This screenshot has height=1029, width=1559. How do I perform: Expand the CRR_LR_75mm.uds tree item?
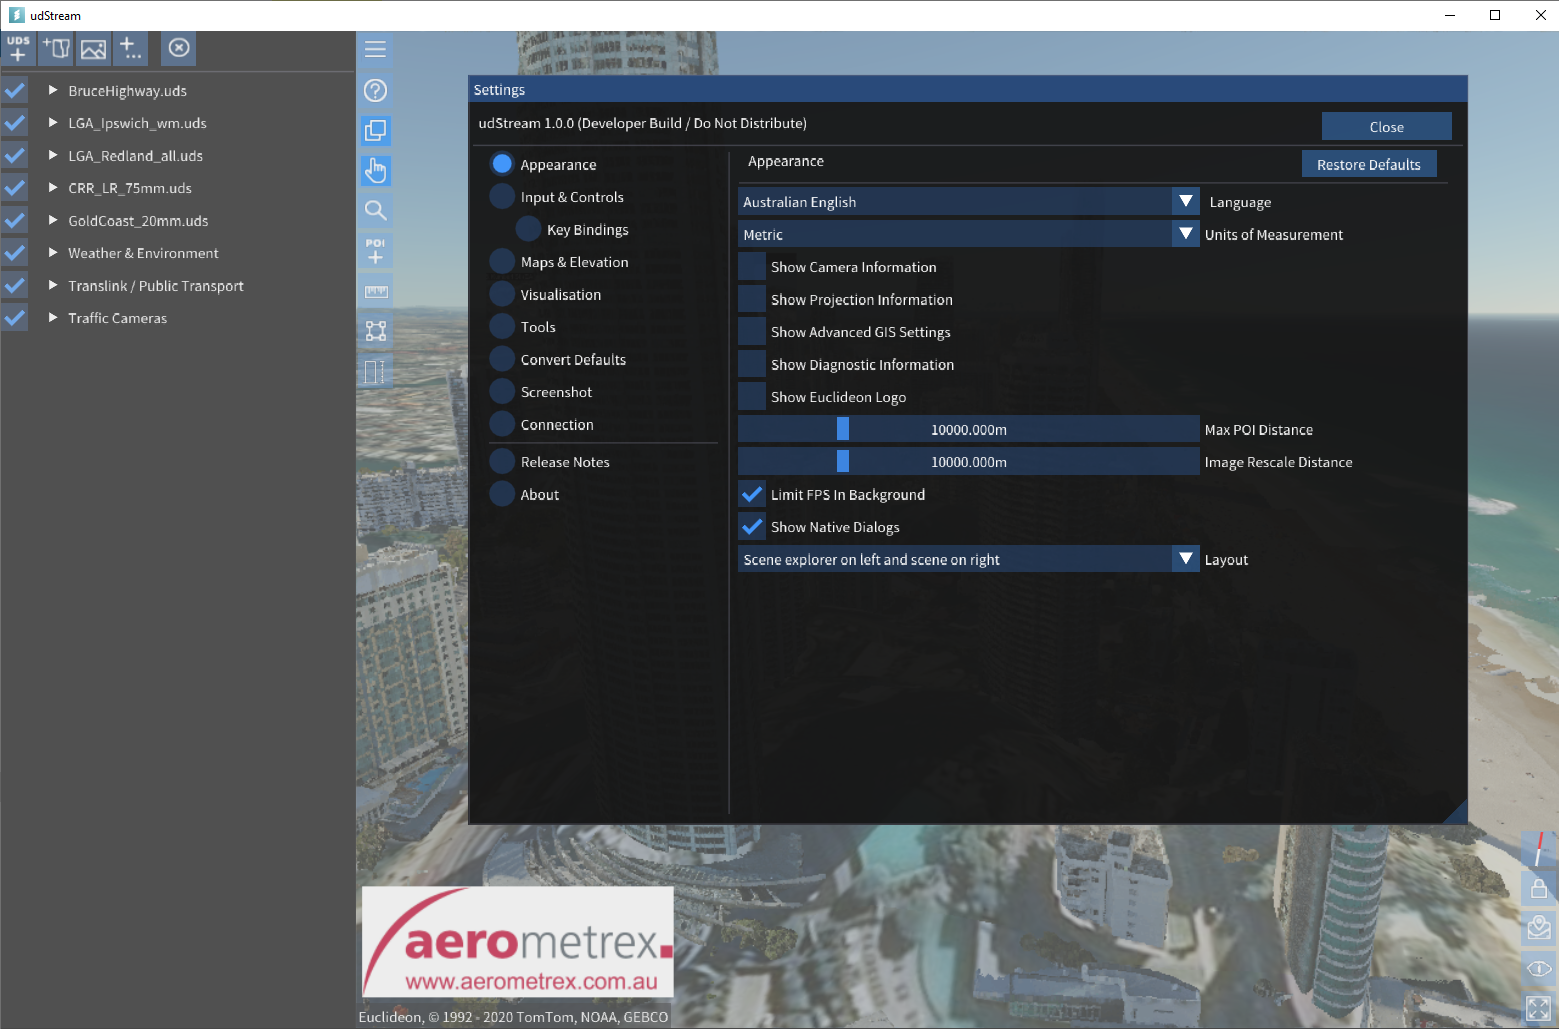[x=53, y=187]
